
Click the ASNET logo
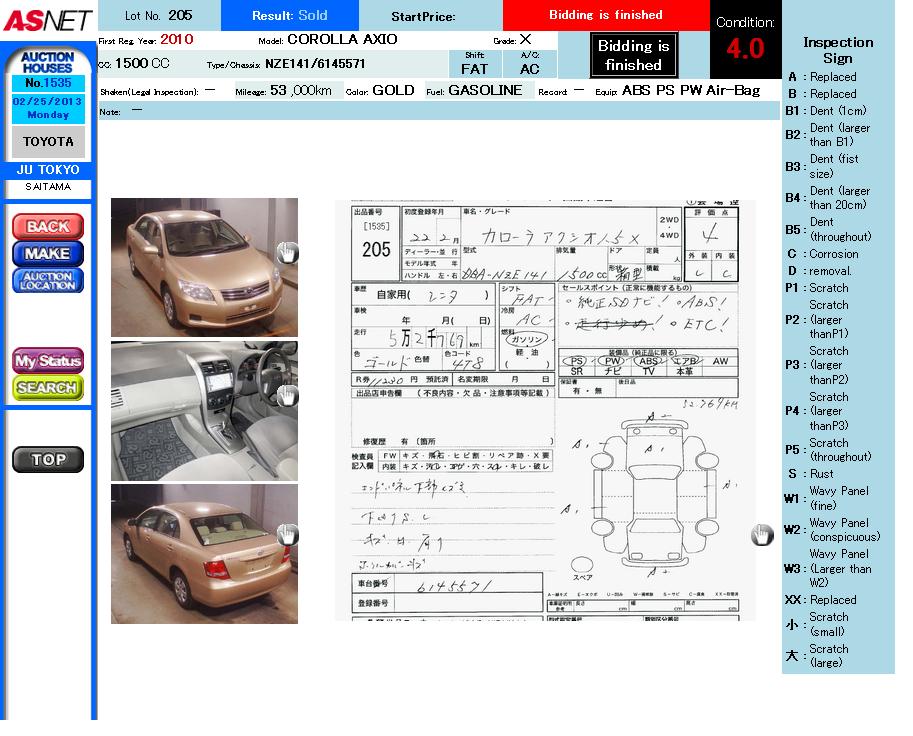(47, 19)
